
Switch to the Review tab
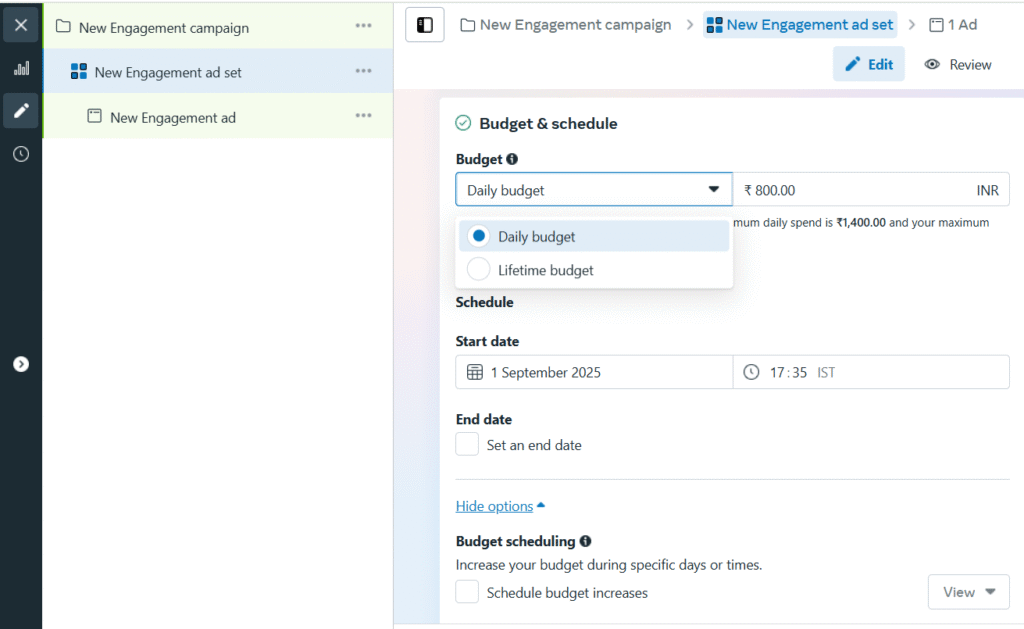point(958,64)
